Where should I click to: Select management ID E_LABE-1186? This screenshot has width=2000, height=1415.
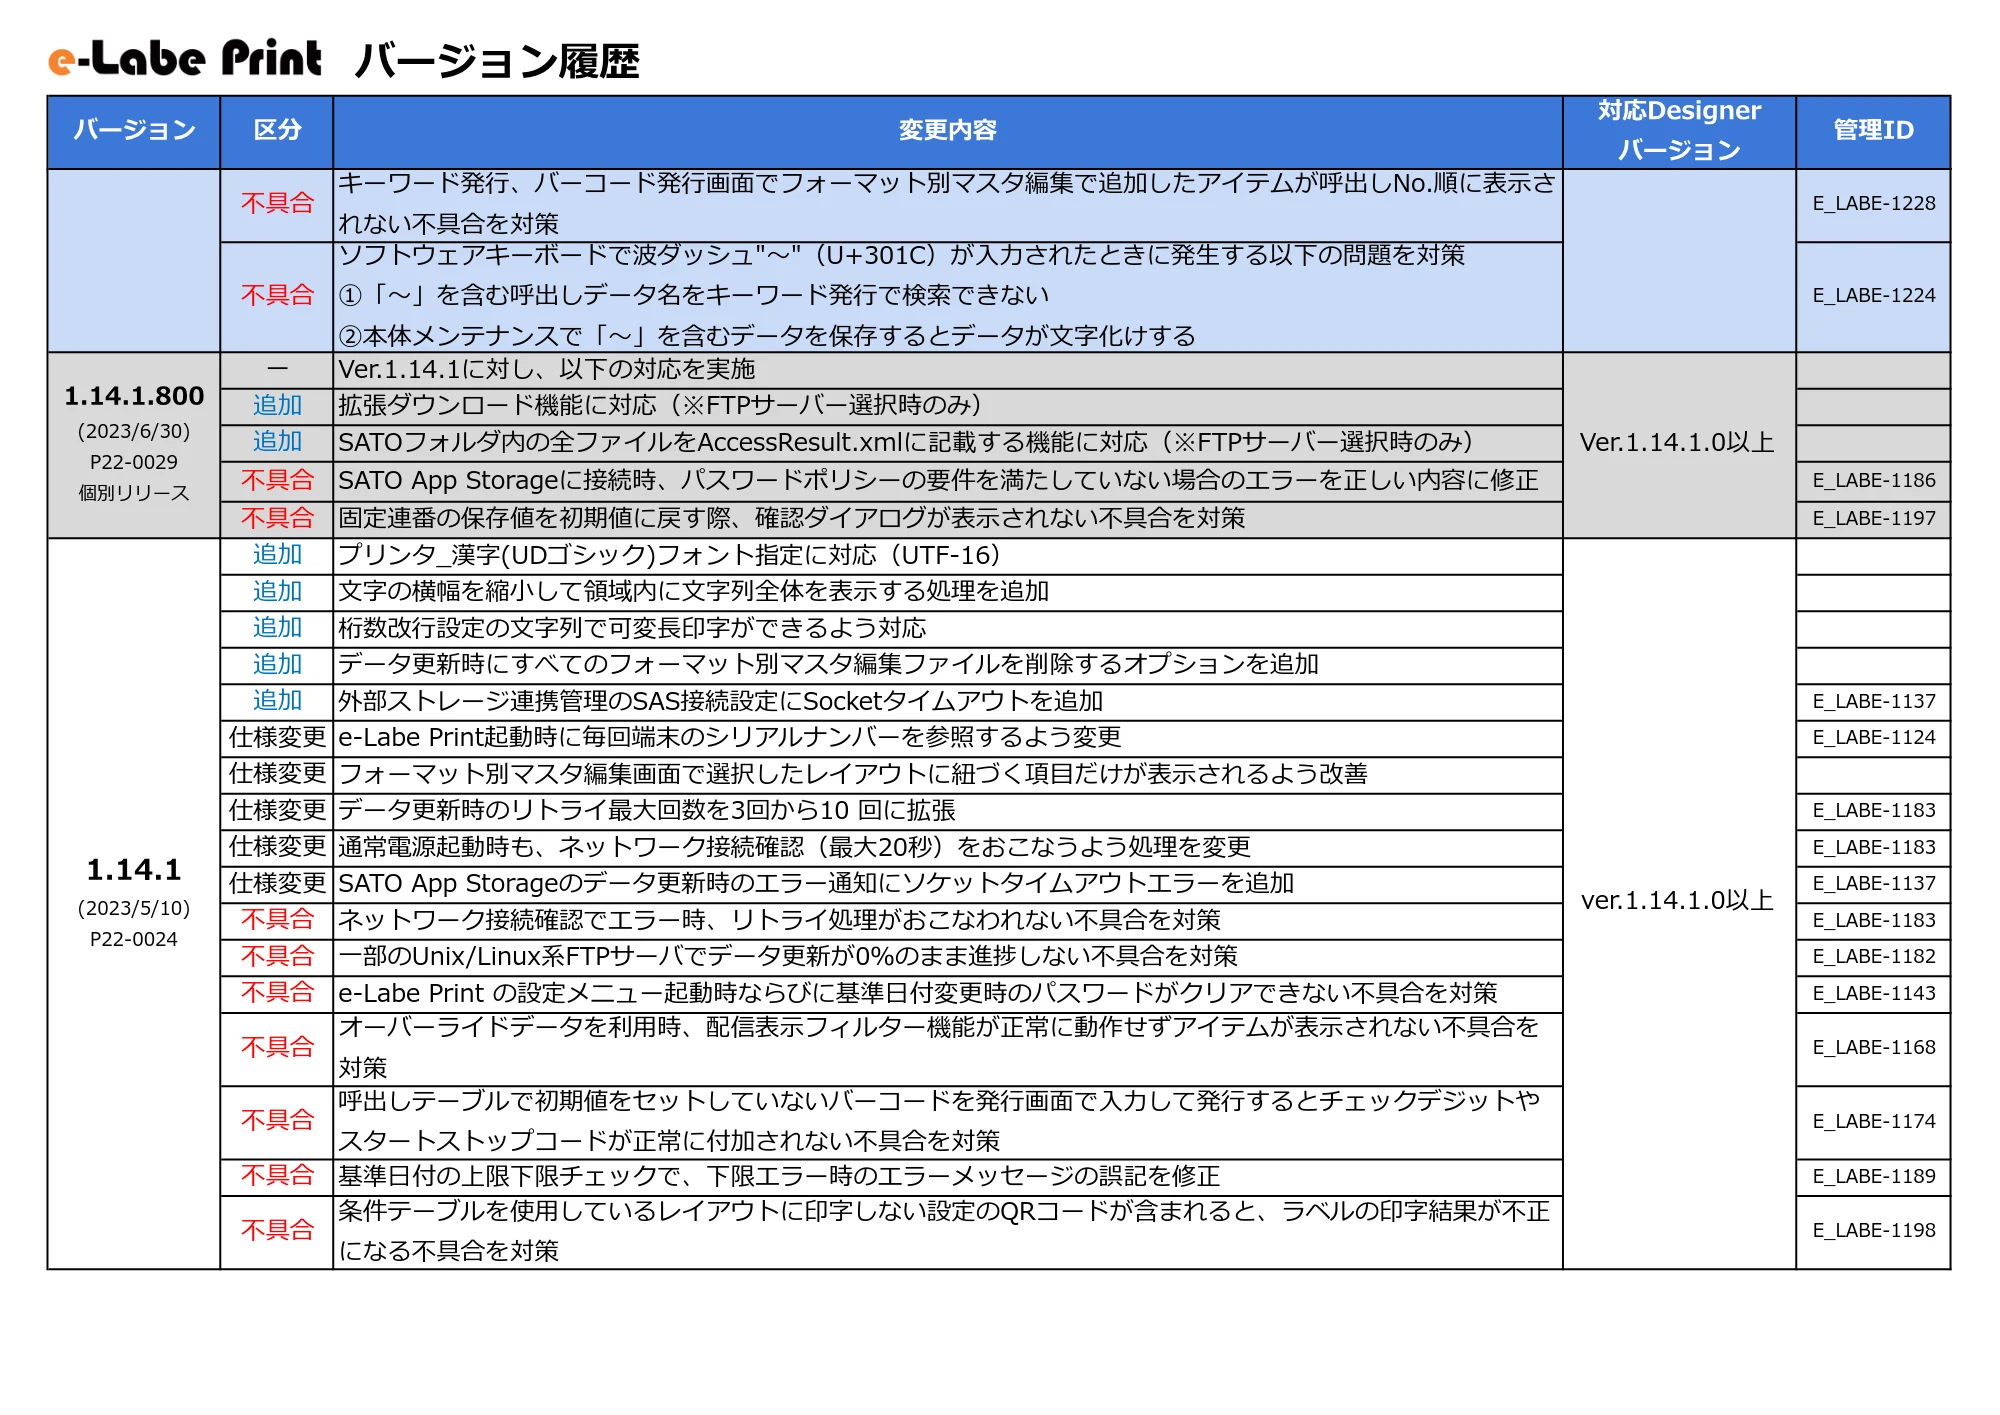click(1873, 481)
